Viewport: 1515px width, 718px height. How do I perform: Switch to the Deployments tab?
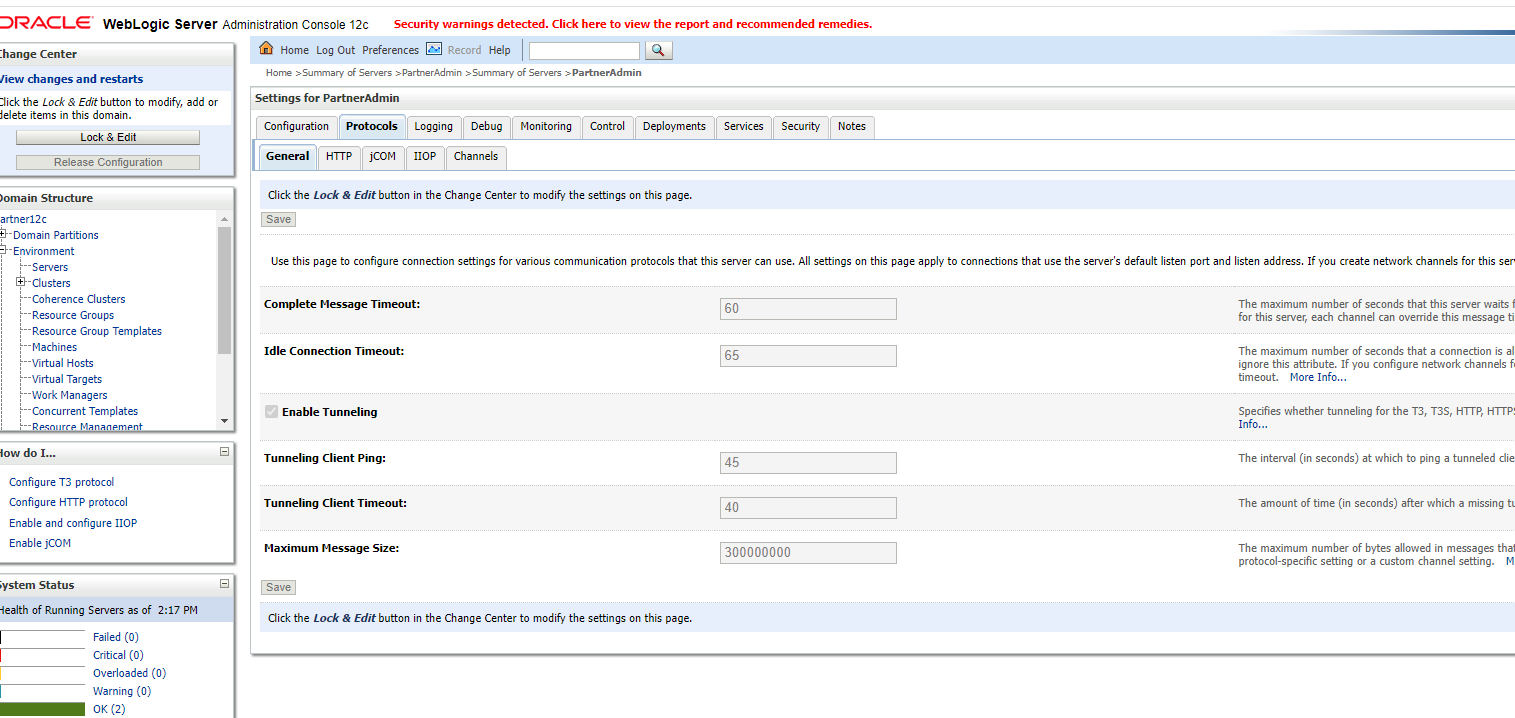point(674,127)
